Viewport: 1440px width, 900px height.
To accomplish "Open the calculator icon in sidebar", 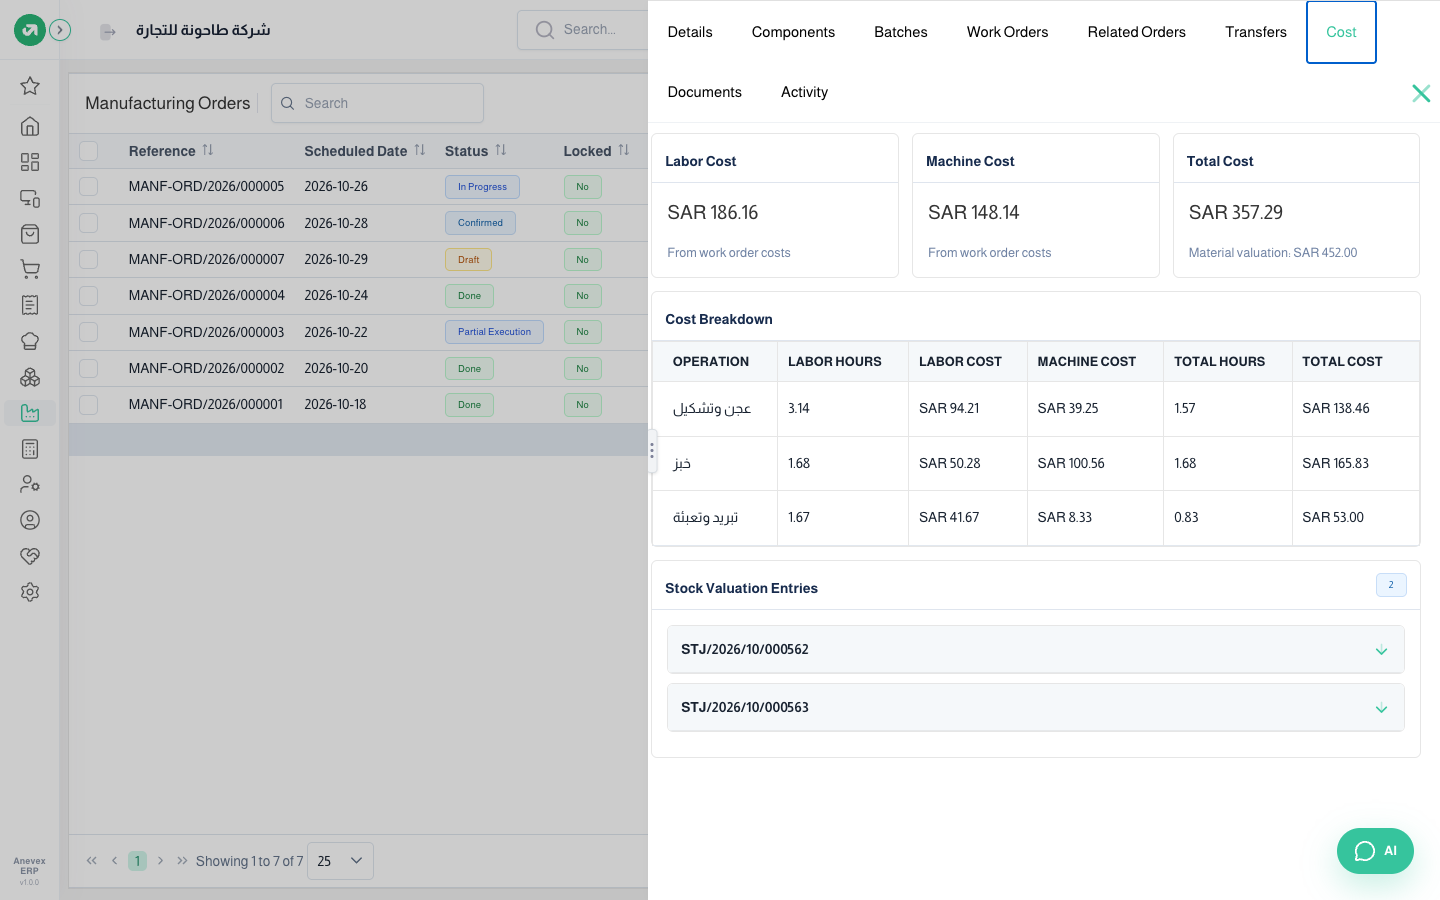I will pos(30,449).
